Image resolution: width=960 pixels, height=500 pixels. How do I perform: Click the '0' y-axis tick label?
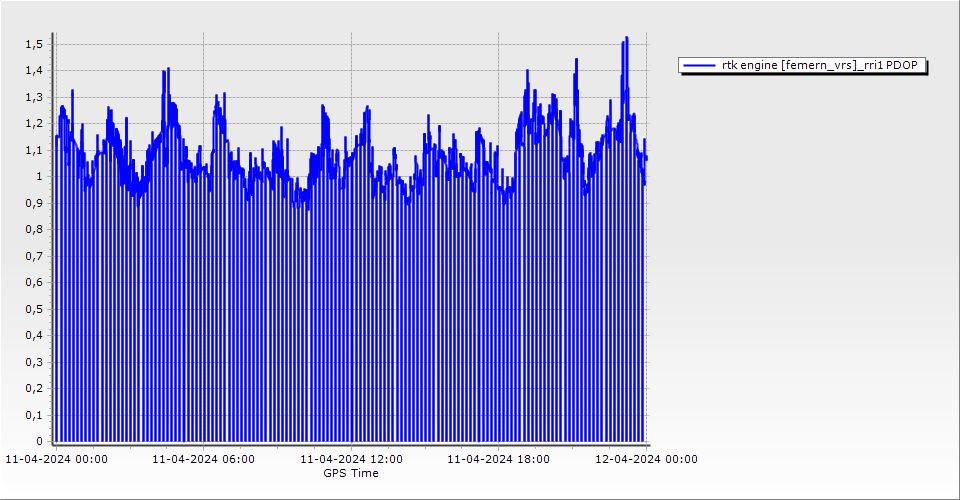point(40,441)
